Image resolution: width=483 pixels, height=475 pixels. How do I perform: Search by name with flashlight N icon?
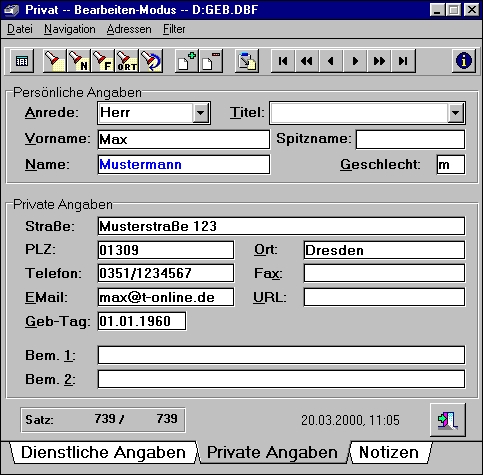(x=79, y=61)
